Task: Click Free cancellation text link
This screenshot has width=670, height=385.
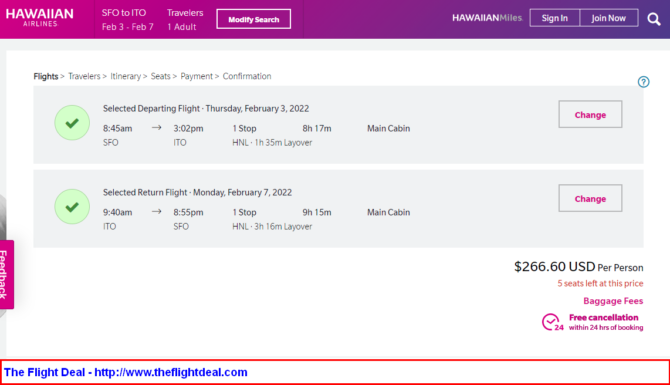Action: pyautogui.click(x=603, y=317)
